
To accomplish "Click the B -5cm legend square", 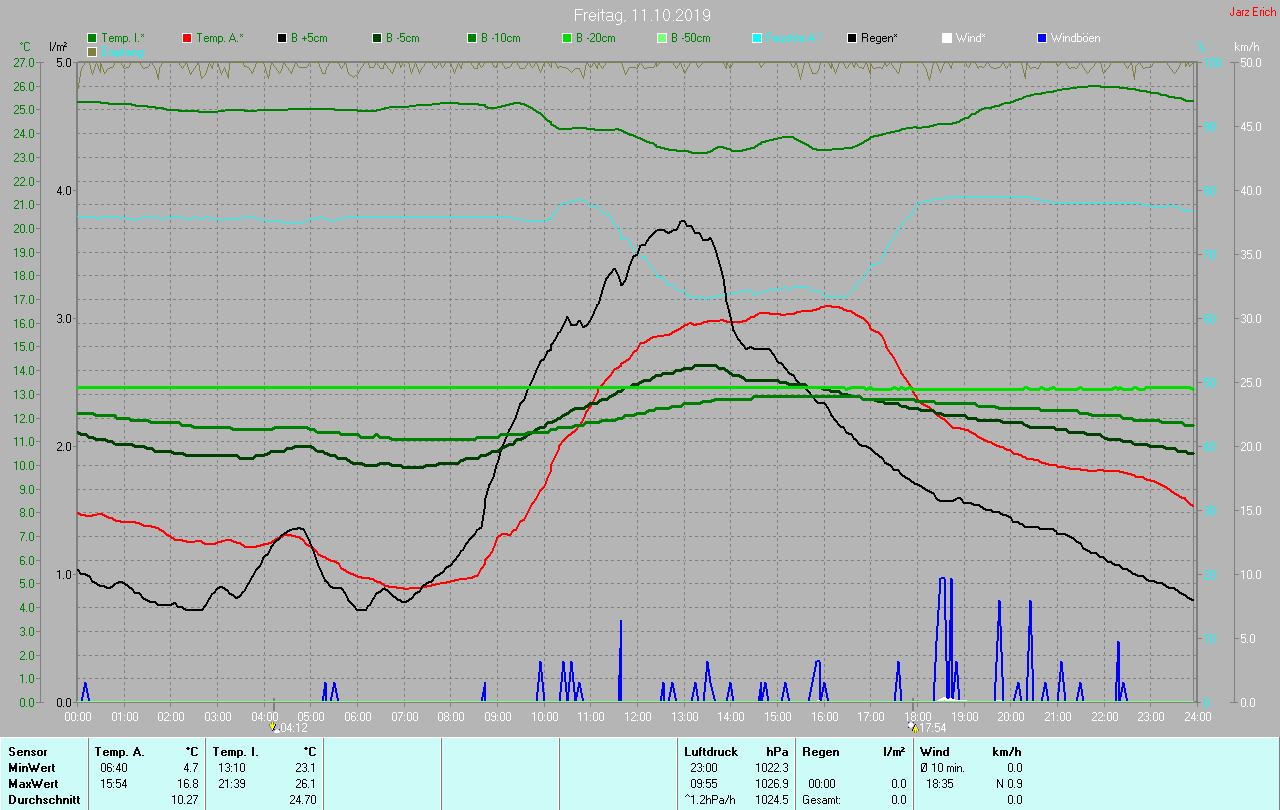I will pos(378,38).
